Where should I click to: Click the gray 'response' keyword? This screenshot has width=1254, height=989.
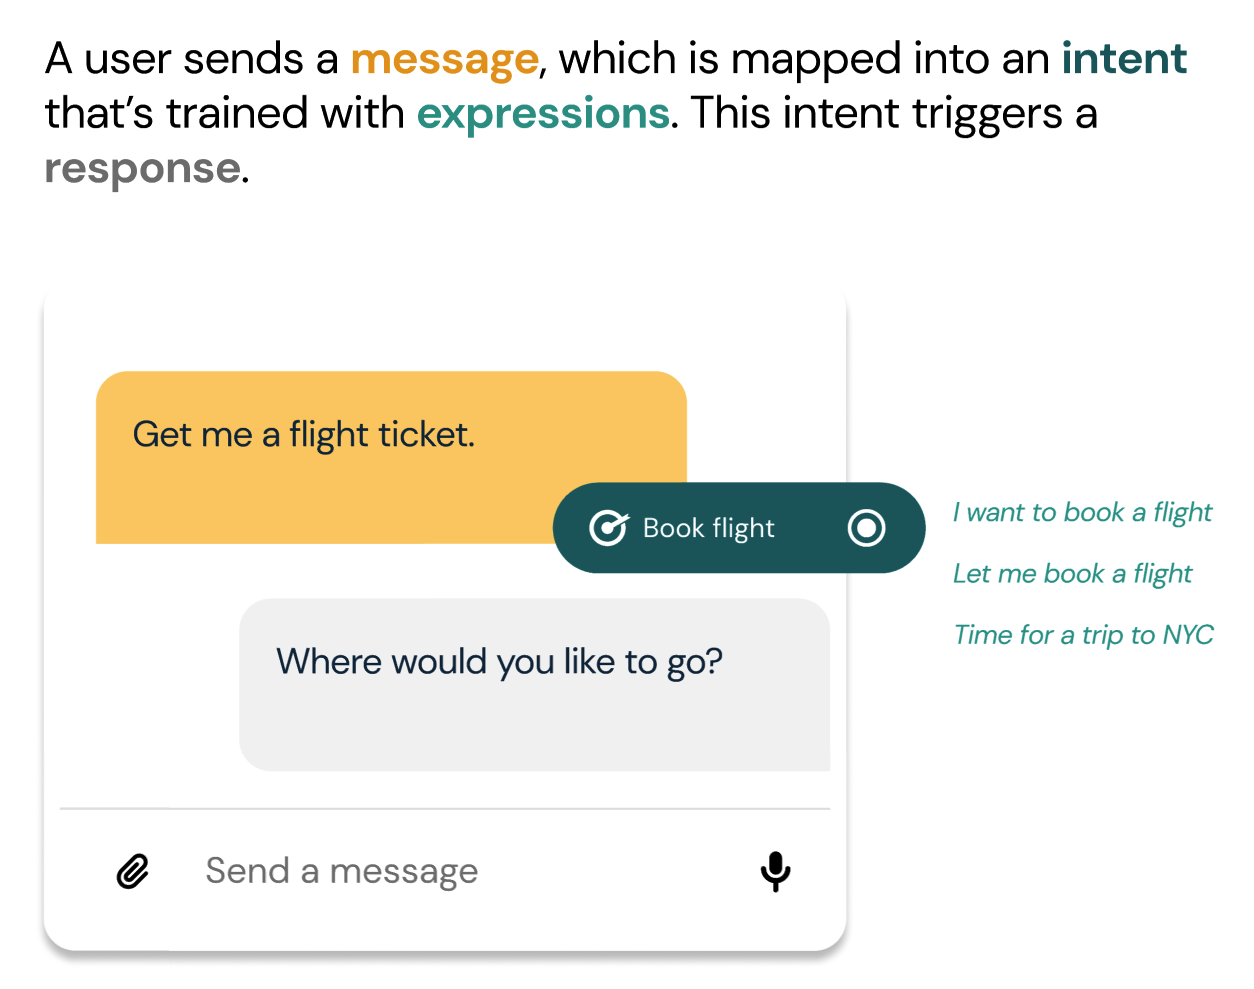click(142, 169)
